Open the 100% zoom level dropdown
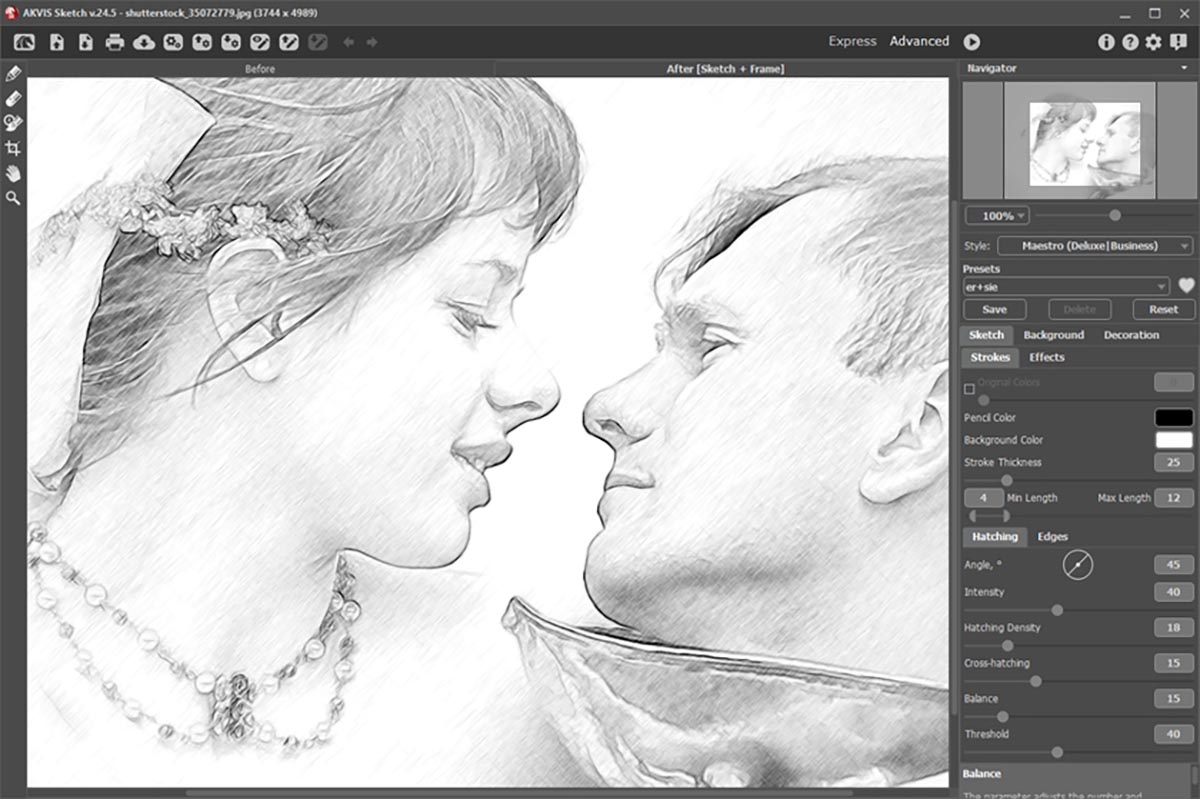Viewport: 1200px width, 799px height. pos(996,215)
